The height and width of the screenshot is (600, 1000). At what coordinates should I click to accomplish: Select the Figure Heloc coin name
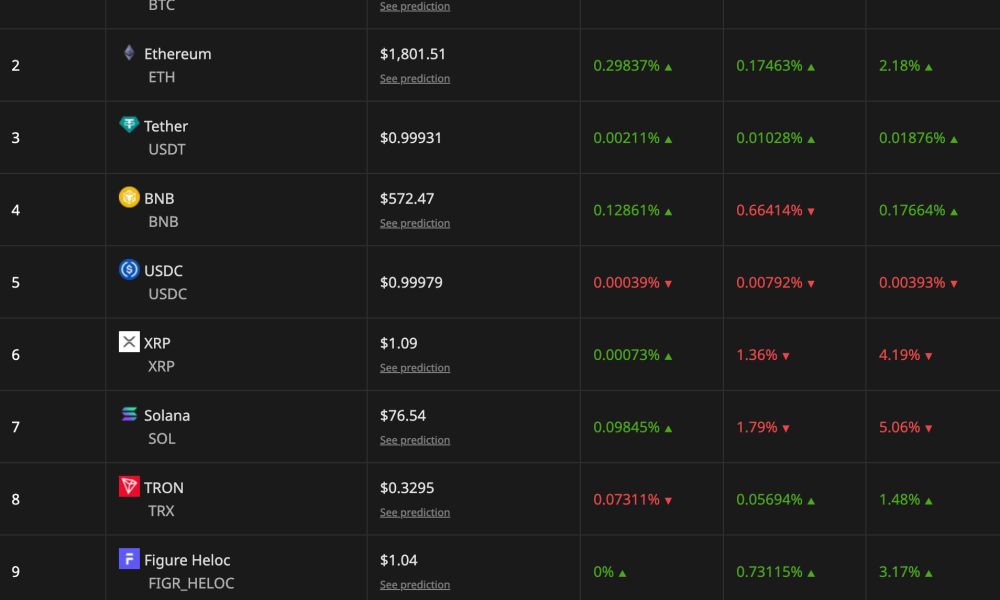pos(187,560)
